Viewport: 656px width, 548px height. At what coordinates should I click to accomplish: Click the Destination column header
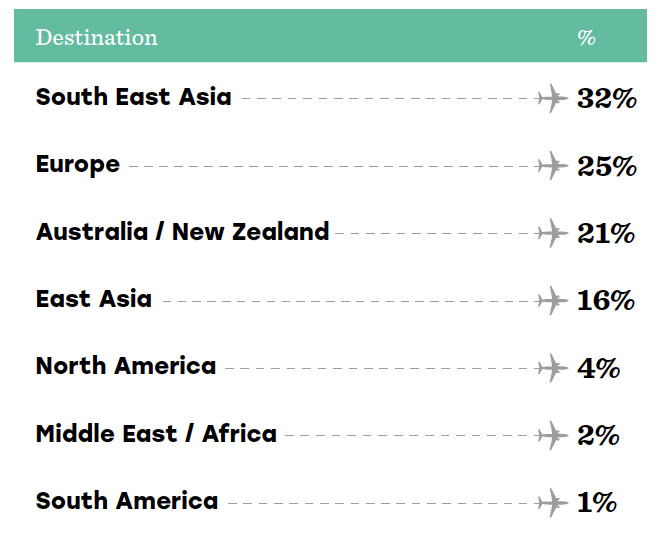point(97,37)
